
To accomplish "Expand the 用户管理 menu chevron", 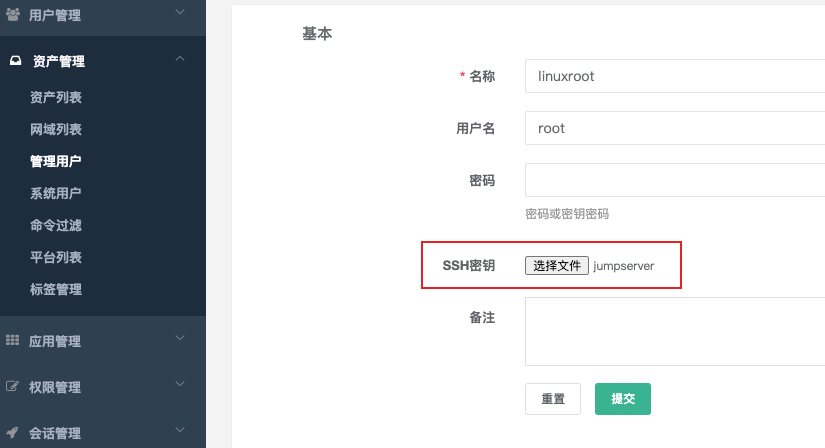I will coord(180,12).
